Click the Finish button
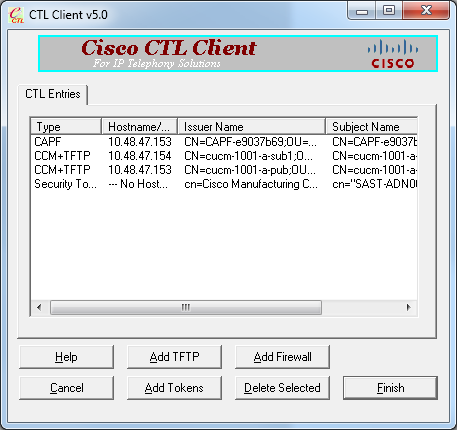 point(390,388)
